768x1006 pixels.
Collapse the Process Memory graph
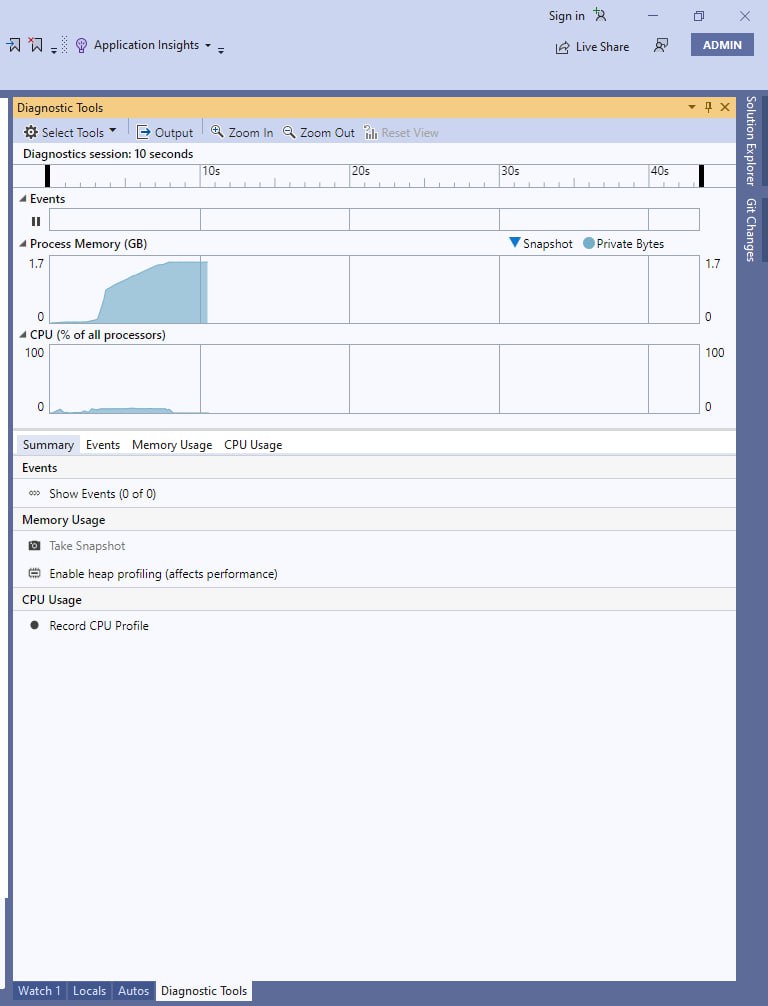(x=23, y=244)
